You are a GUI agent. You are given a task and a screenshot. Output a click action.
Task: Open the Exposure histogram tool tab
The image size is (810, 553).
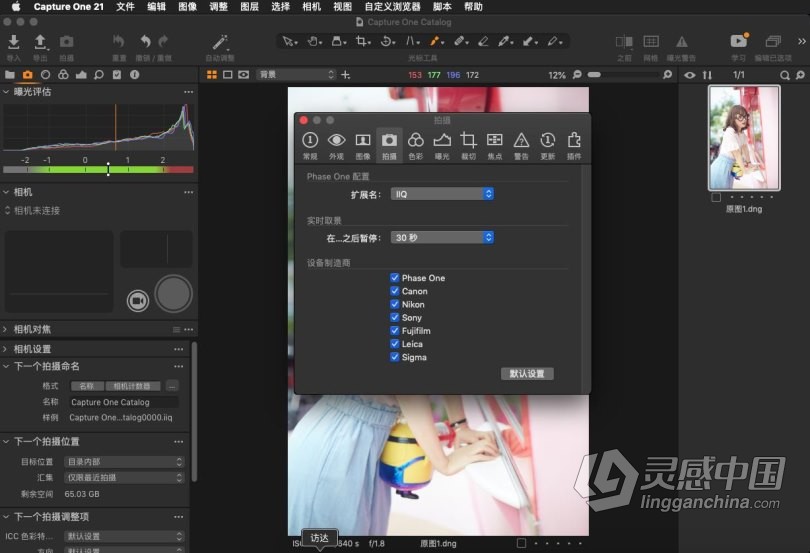[x=81, y=75]
